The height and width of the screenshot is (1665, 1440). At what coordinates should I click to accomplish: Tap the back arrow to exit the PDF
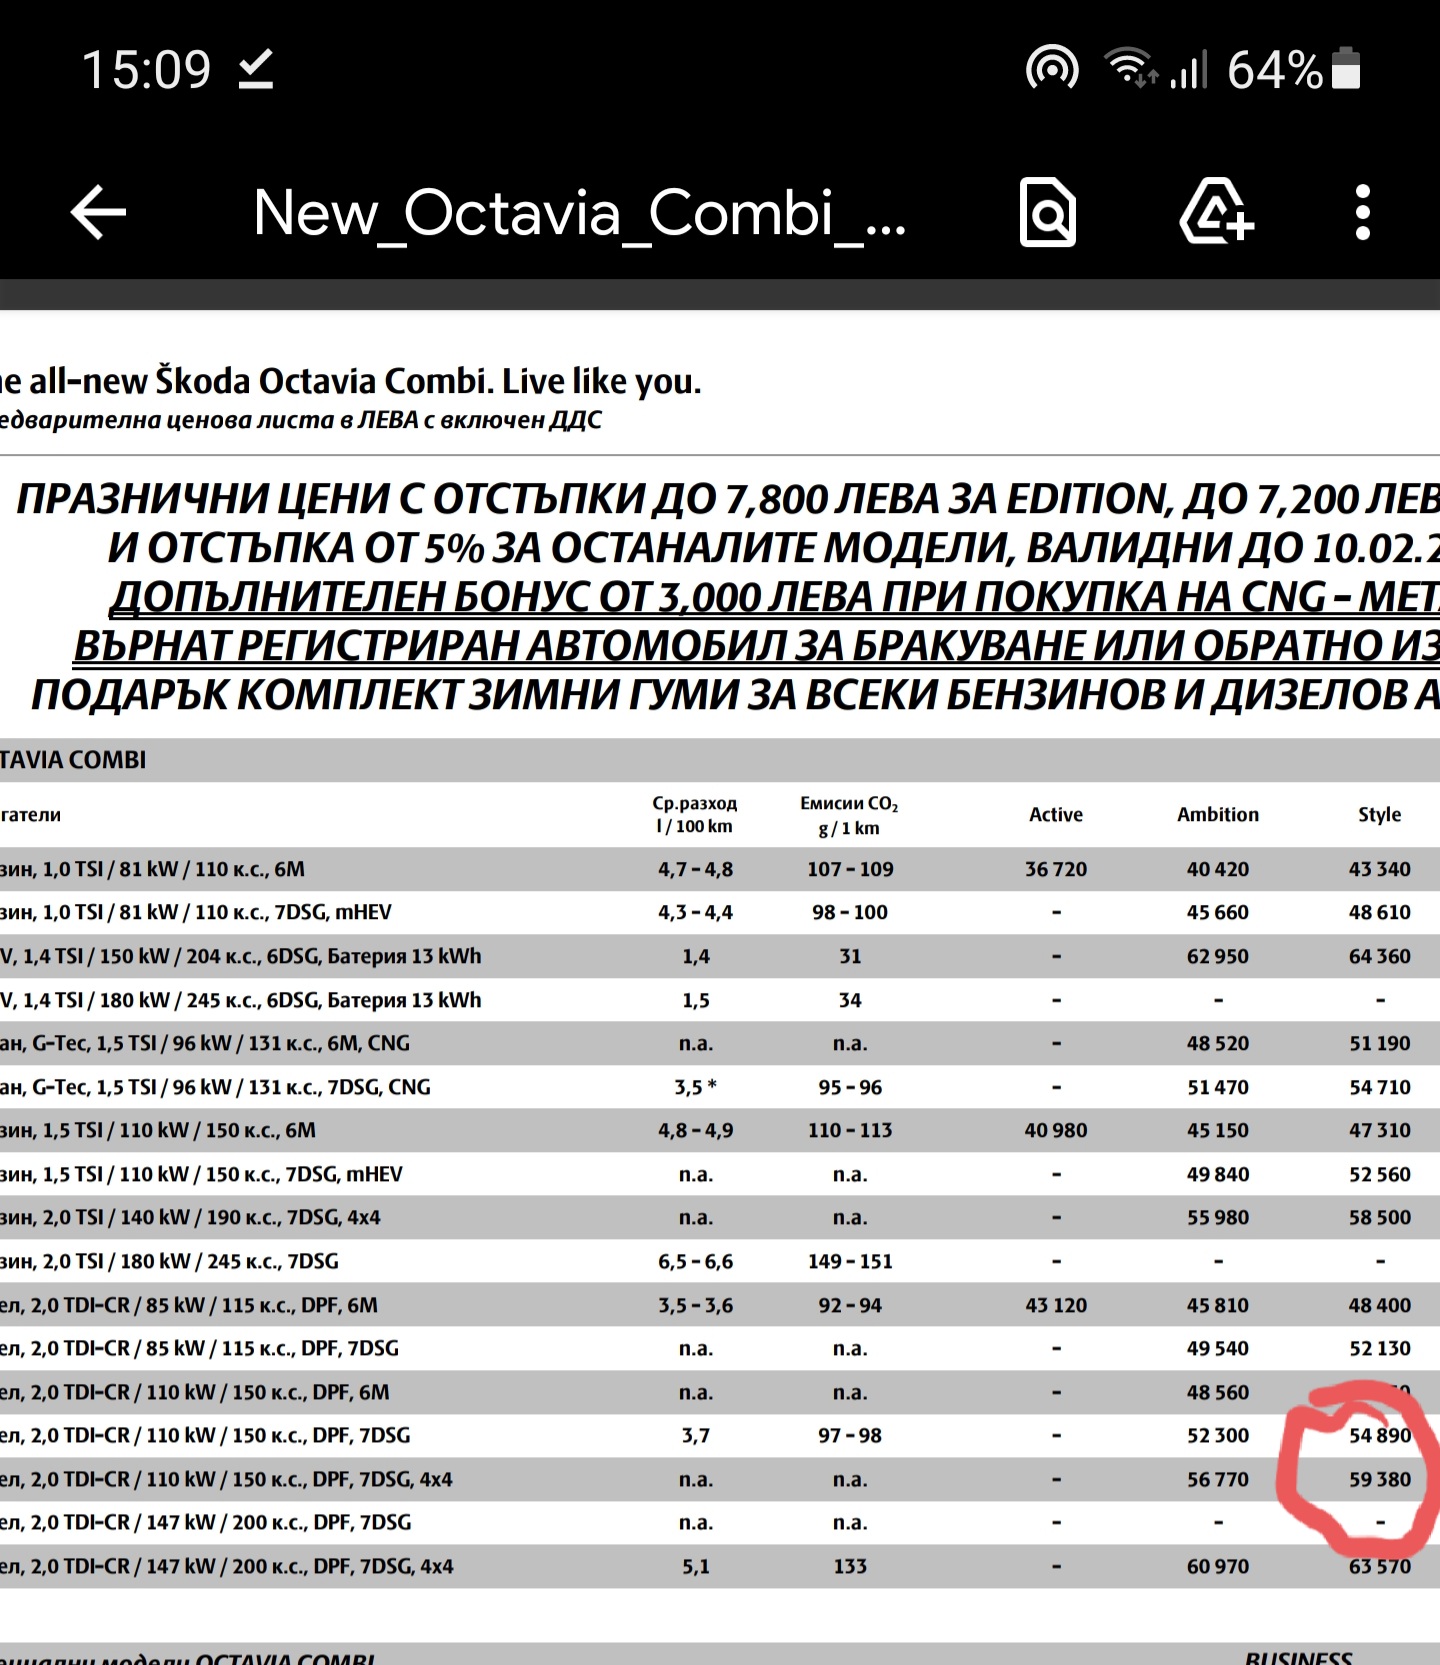[99, 212]
